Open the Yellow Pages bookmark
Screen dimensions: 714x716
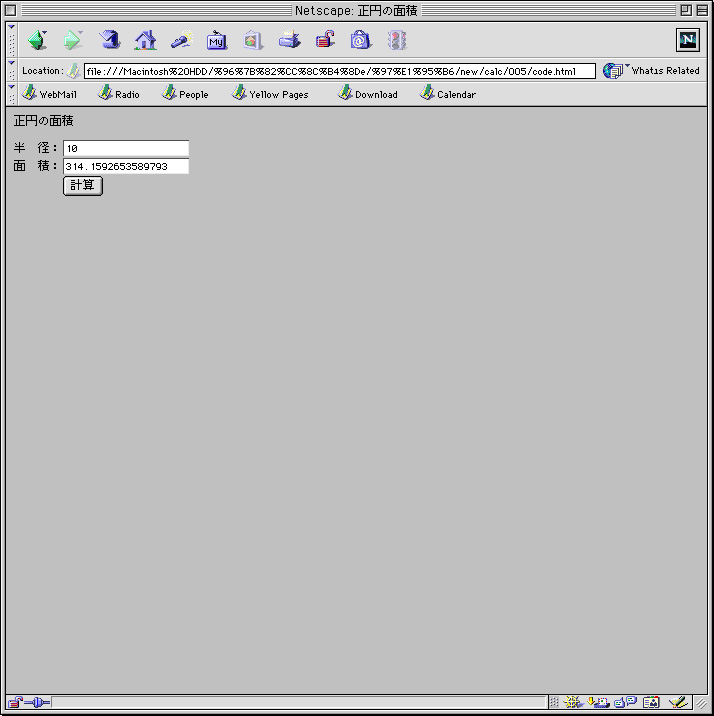coord(270,94)
